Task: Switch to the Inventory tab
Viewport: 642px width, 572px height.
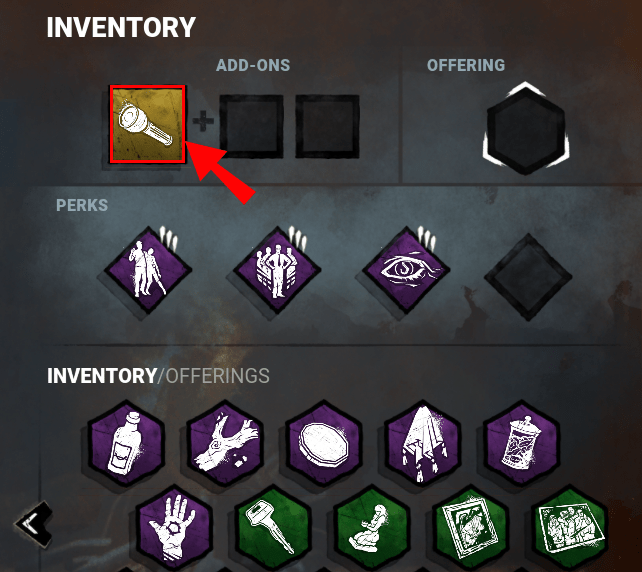Action: [x=102, y=375]
